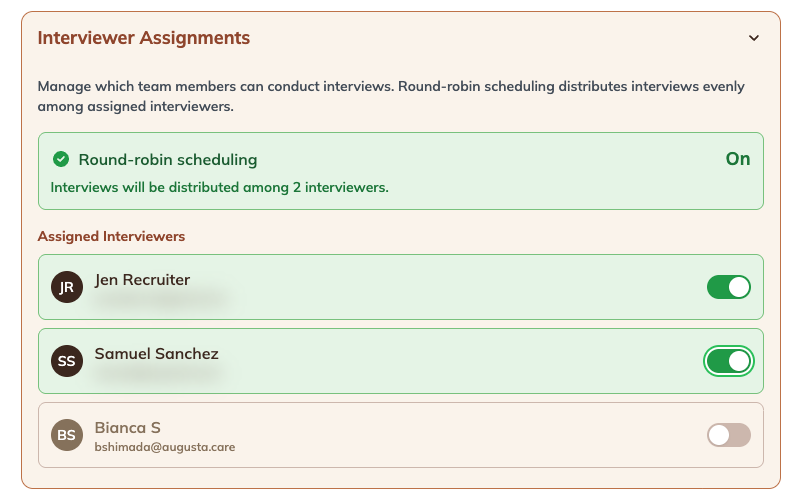Image resolution: width=799 pixels, height=499 pixels.
Task: Click the Assigned Interviewers subheading
Action: click(111, 236)
